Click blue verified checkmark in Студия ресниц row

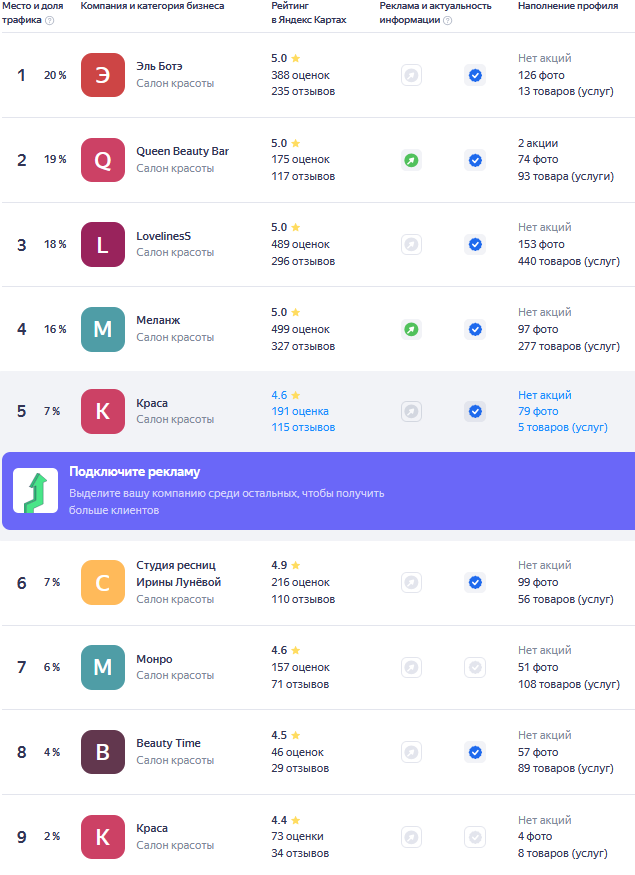[x=475, y=583]
